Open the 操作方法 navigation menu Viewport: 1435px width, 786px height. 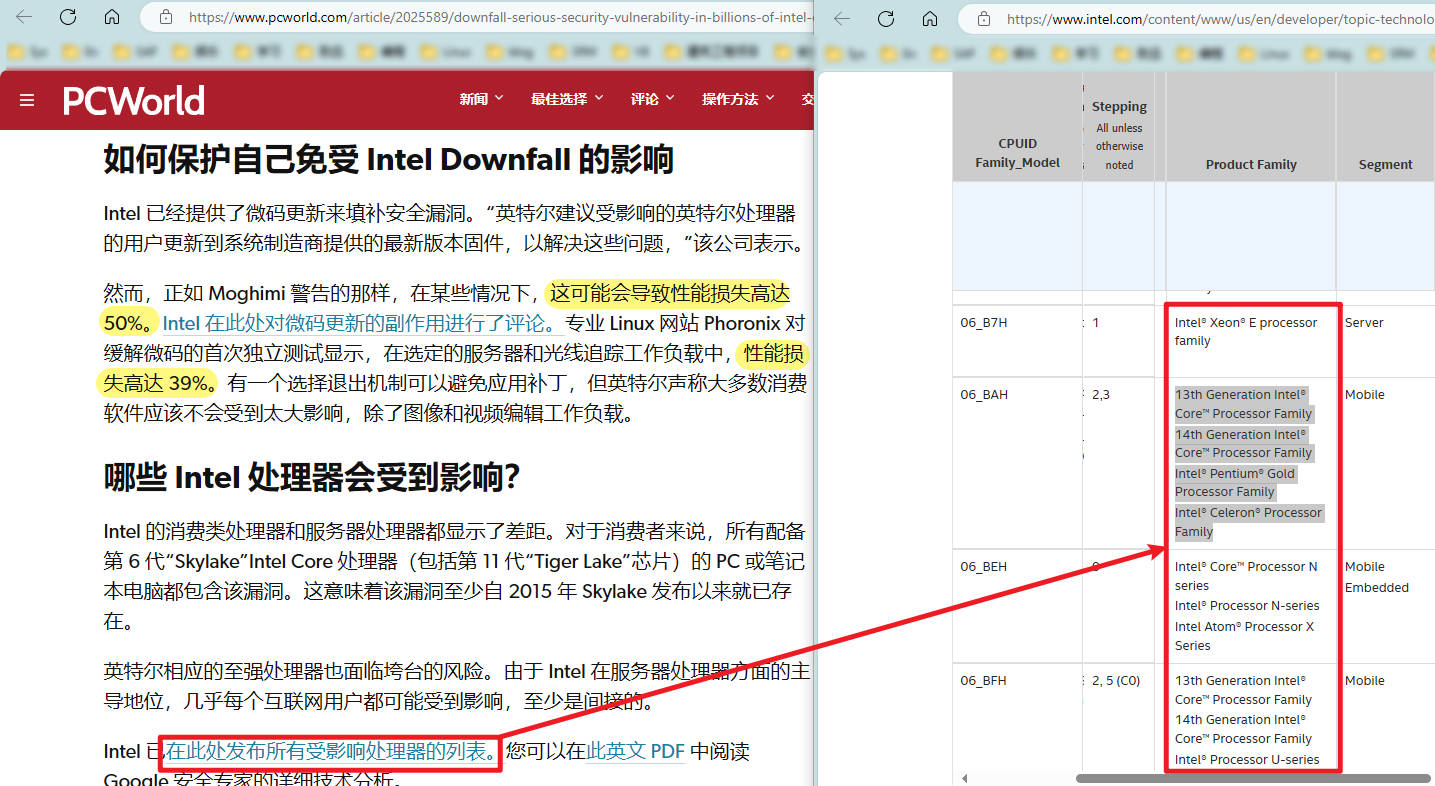[738, 99]
